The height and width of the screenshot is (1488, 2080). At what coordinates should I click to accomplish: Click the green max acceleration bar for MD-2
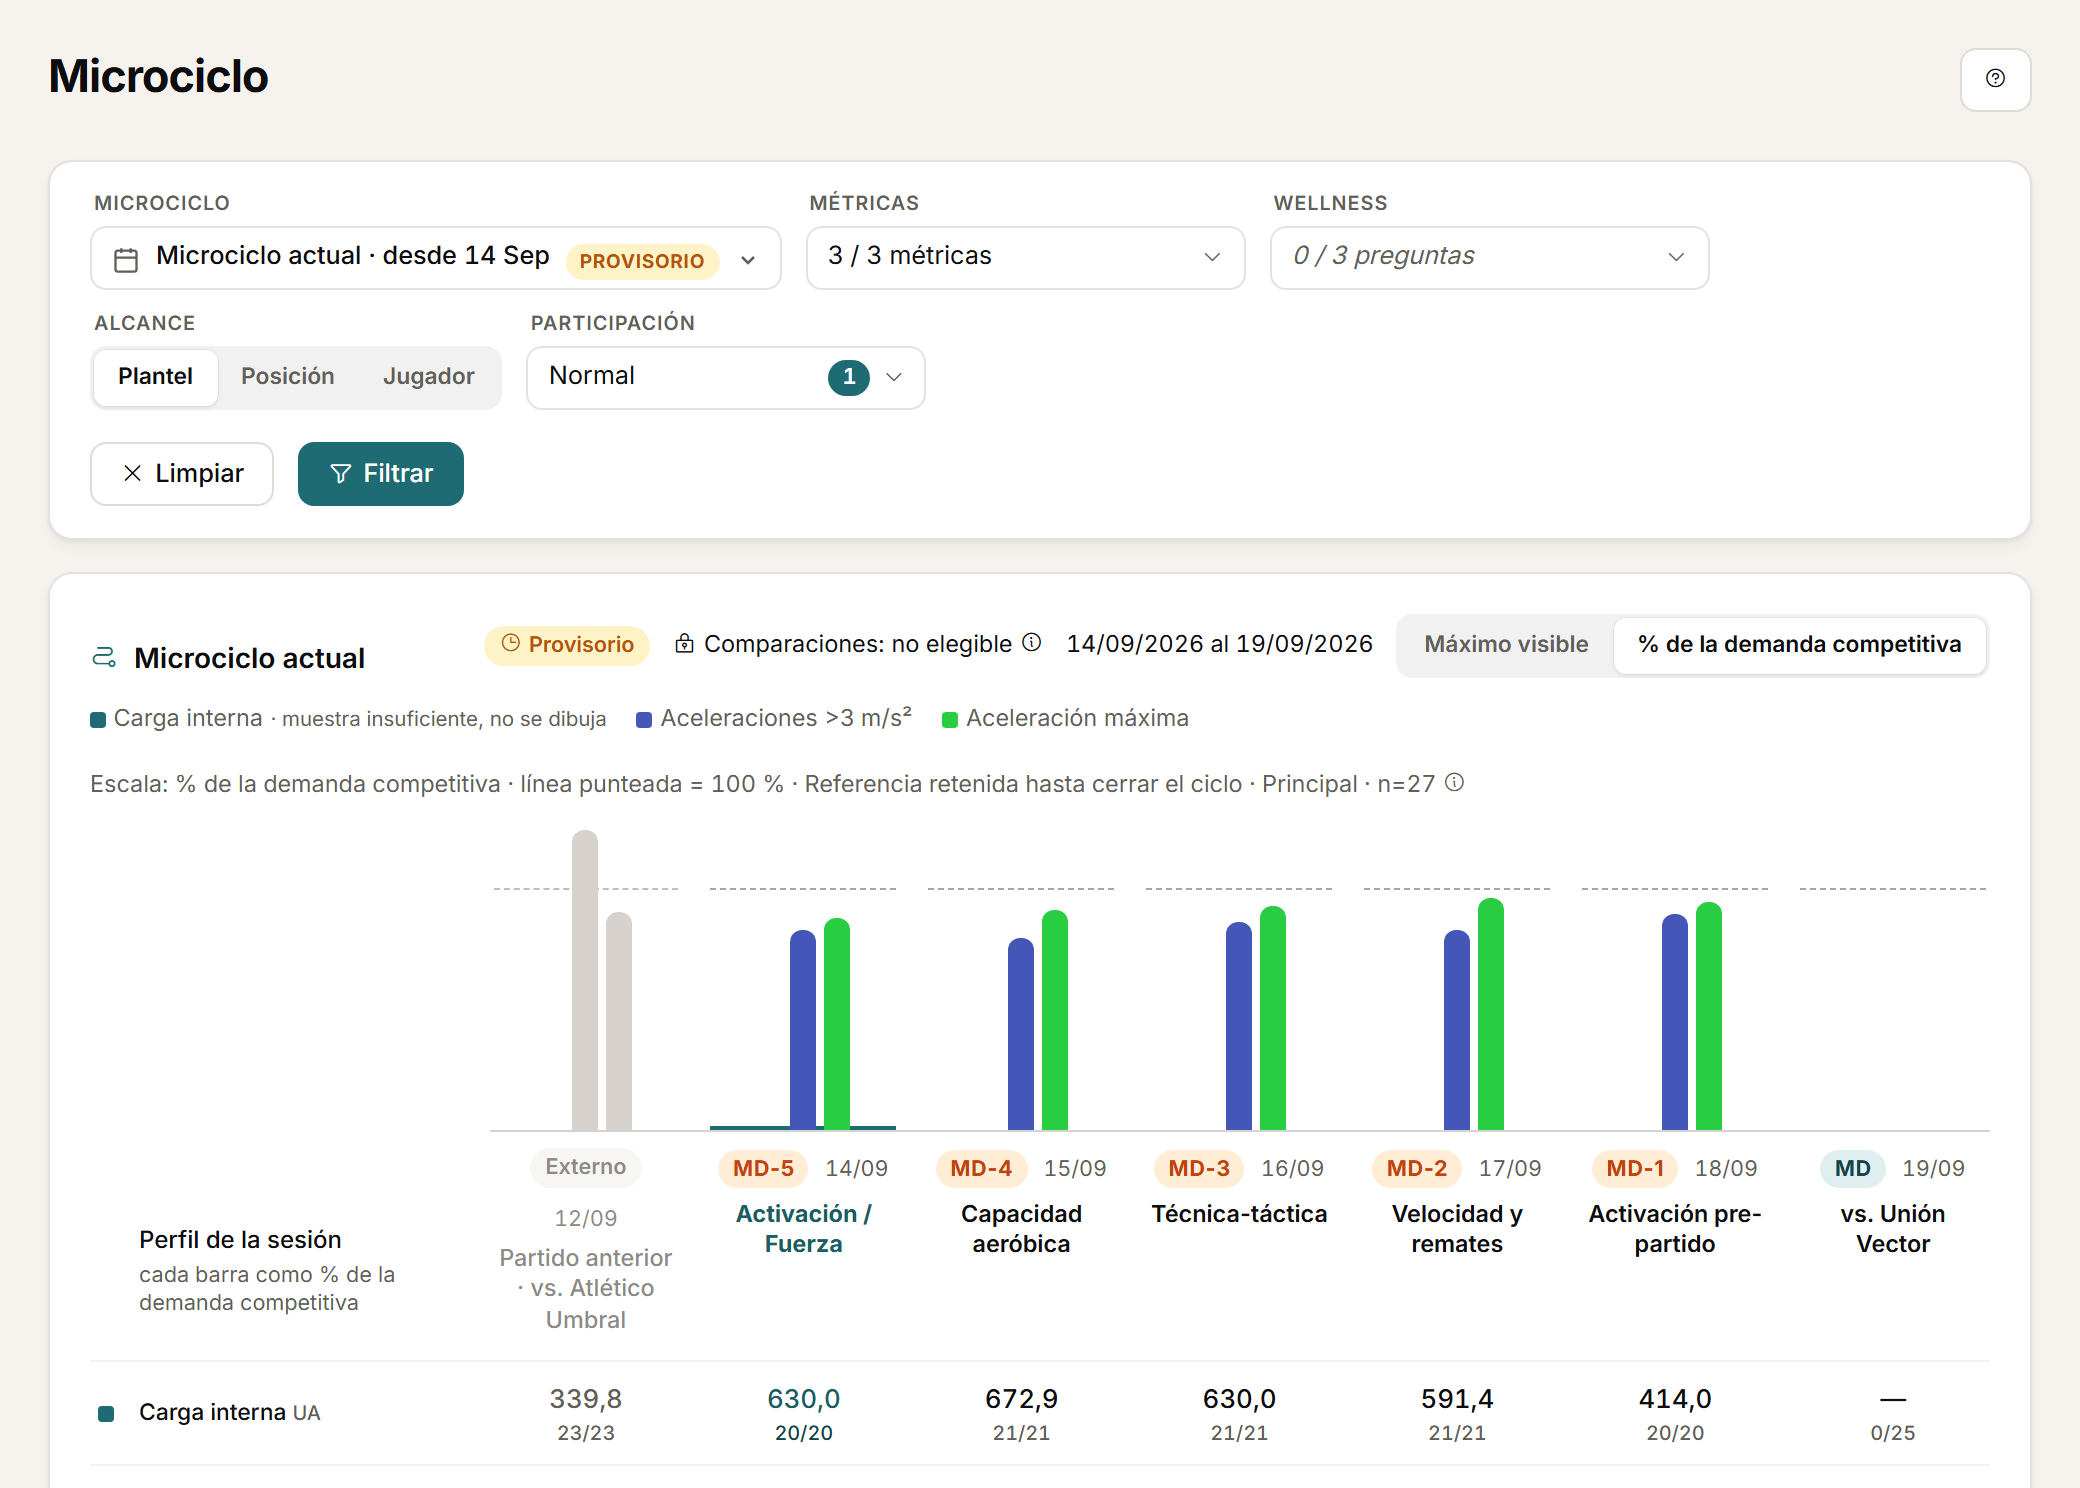click(1490, 1014)
